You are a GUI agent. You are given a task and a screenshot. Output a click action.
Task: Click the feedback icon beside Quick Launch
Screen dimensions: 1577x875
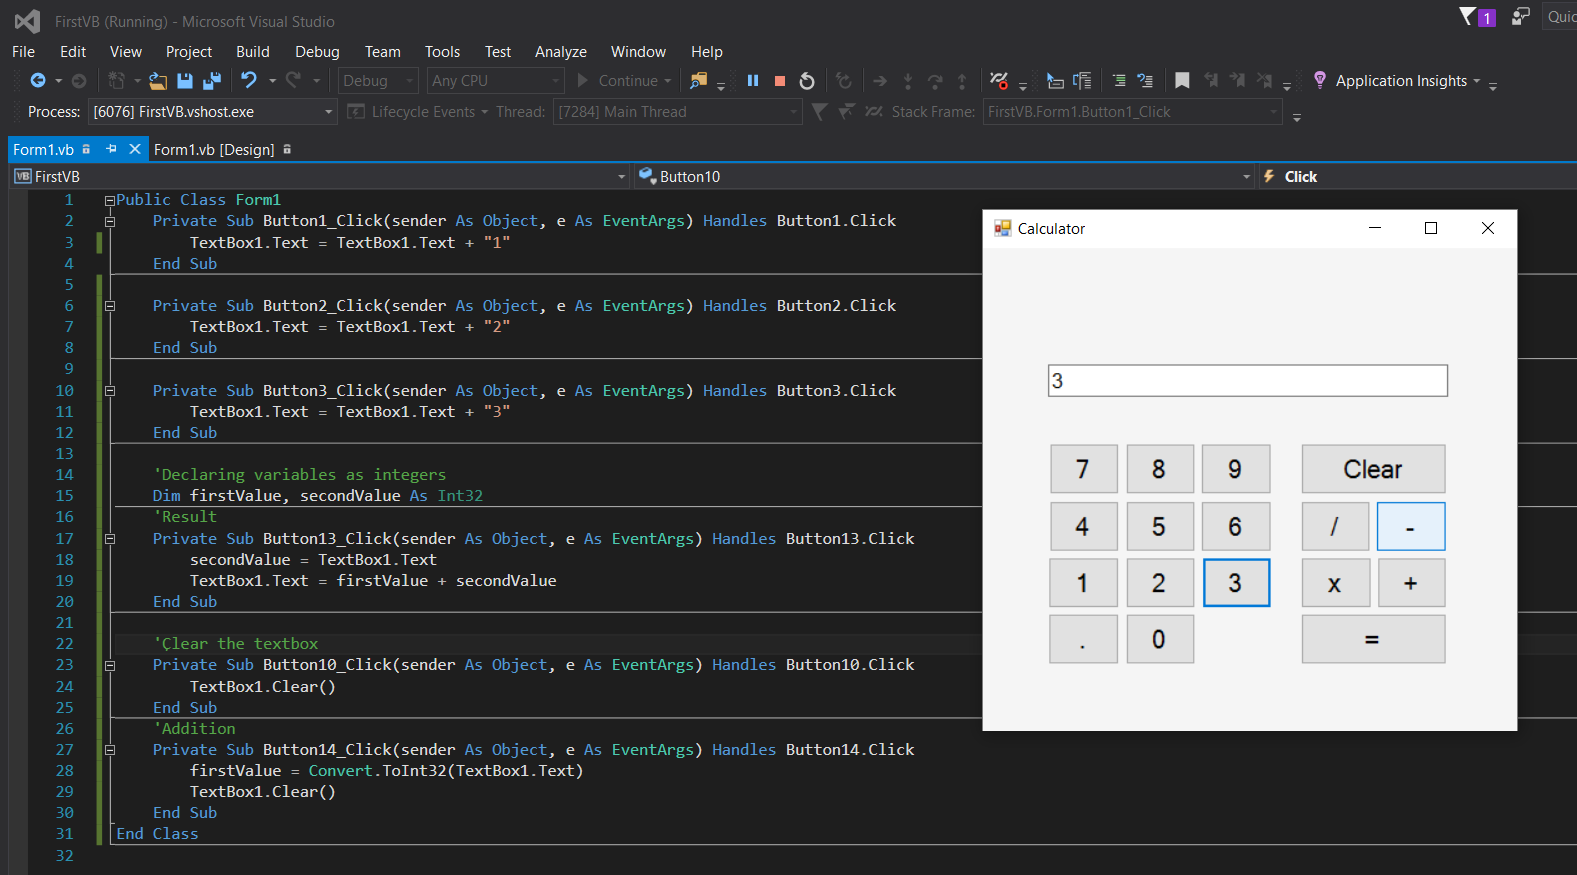click(1521, 16)
